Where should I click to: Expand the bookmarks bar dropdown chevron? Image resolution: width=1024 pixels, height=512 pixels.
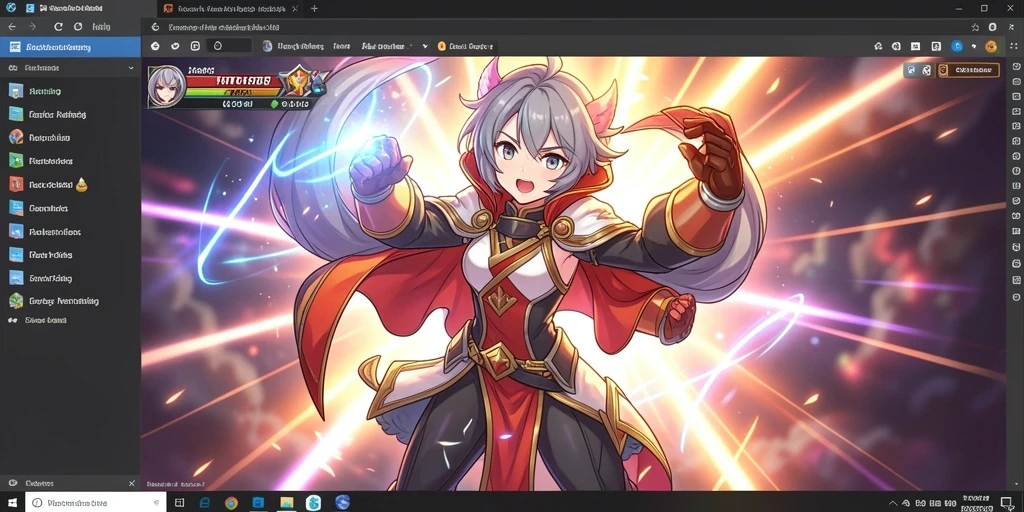424,46
